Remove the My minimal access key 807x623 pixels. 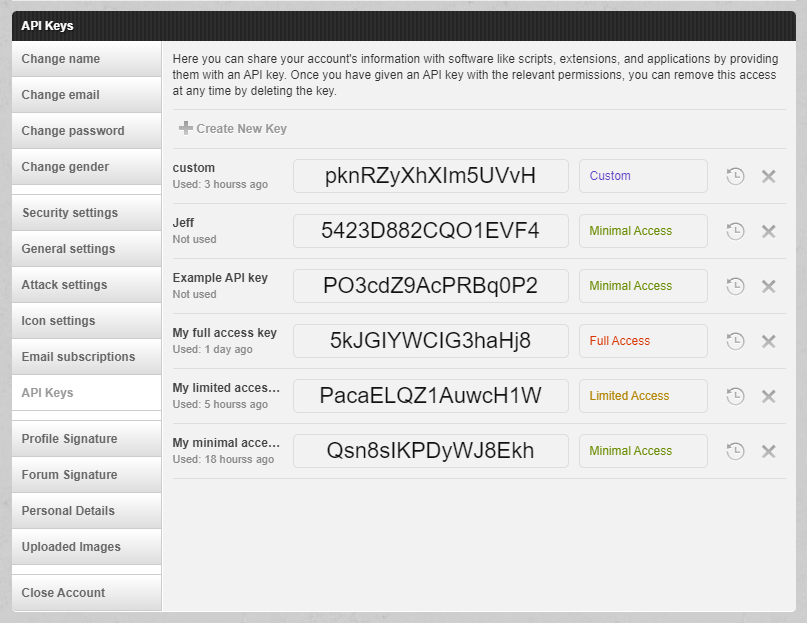(768, 451)
